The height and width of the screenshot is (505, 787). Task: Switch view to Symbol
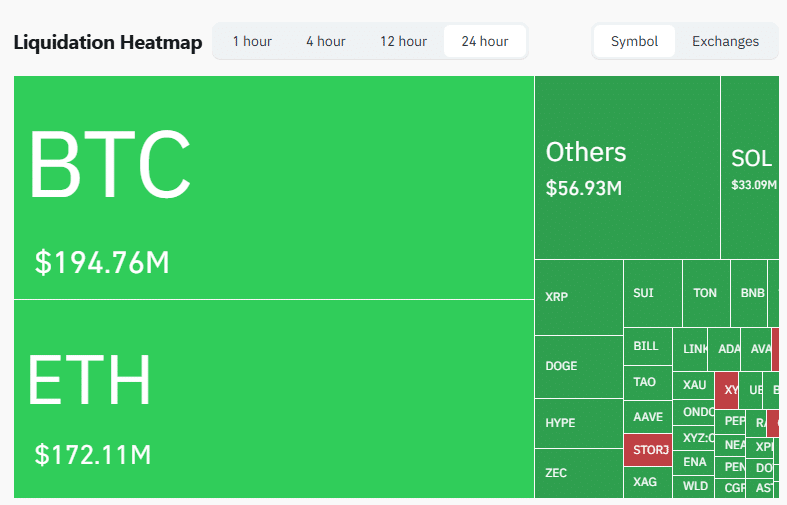click(x=634, y=41)
